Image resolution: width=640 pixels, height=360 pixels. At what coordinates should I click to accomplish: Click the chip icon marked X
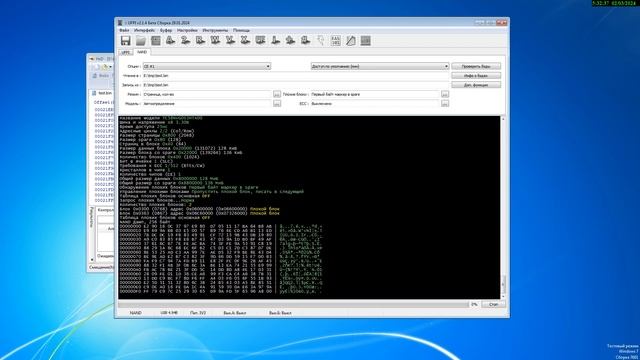[x=245, y=40]
